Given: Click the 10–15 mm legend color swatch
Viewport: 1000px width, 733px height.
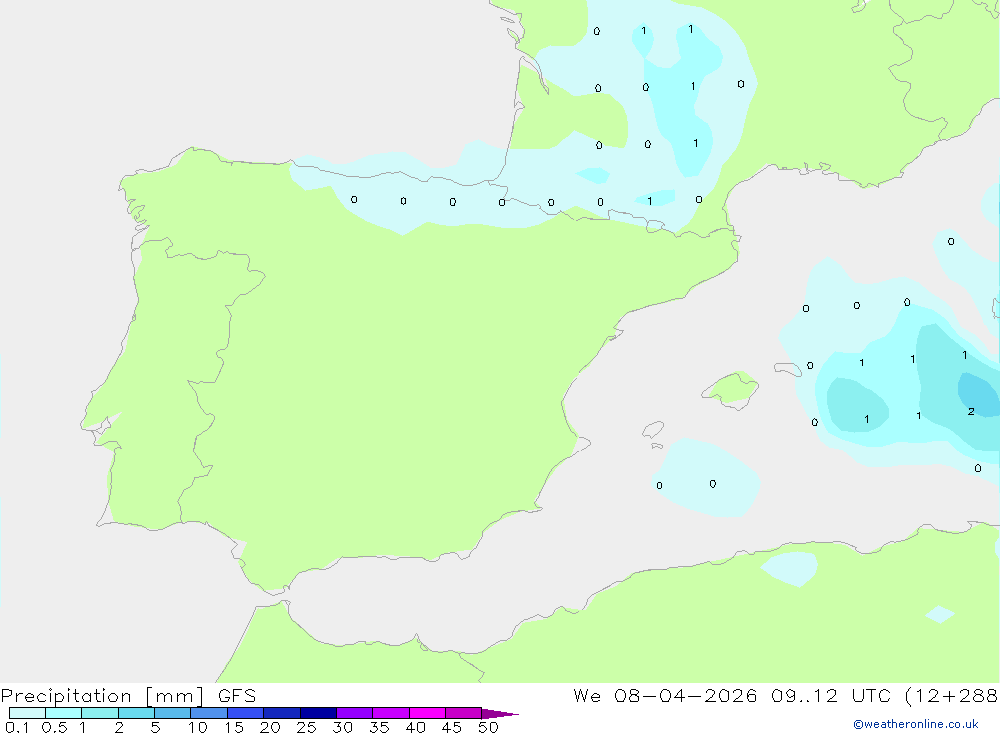Looking at the screenshot, I should tap(209, 713).
